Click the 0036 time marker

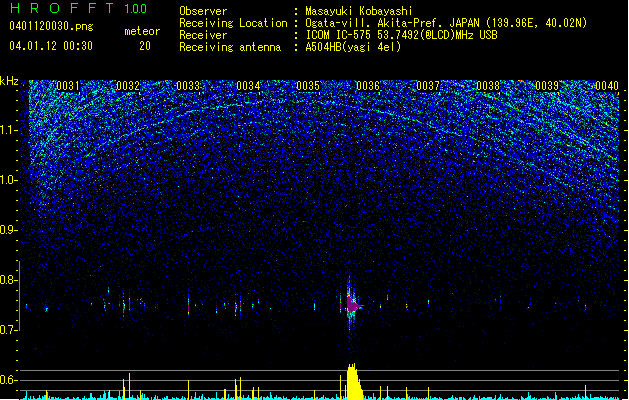[368, 86]
